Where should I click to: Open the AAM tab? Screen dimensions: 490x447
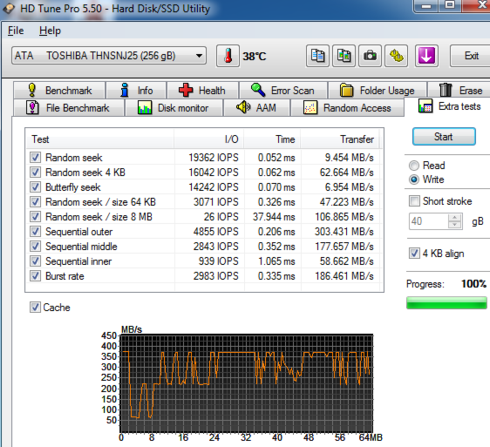click(x=256, y=108)
